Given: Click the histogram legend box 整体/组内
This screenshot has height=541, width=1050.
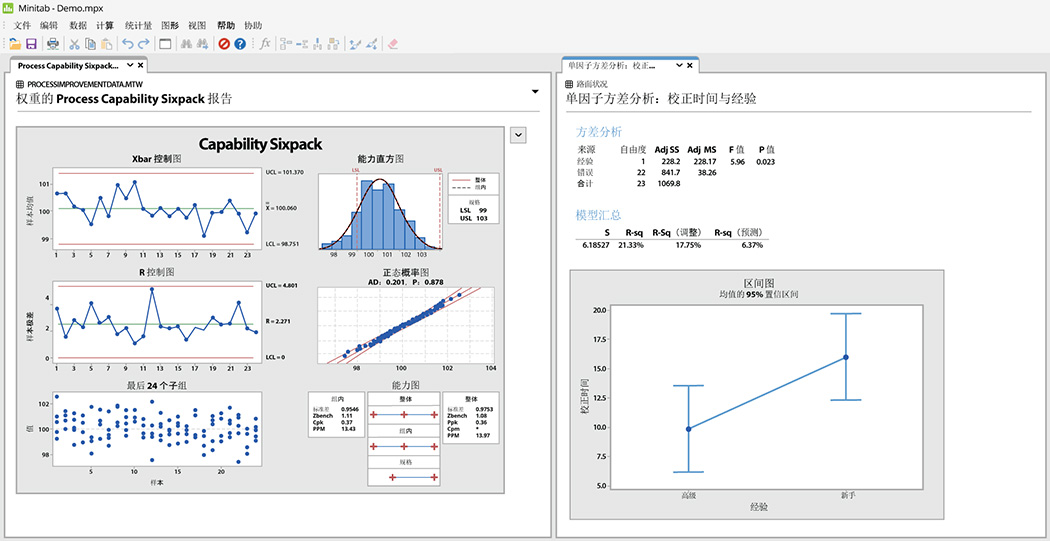Looking at the screenshot, I should 473,183.
